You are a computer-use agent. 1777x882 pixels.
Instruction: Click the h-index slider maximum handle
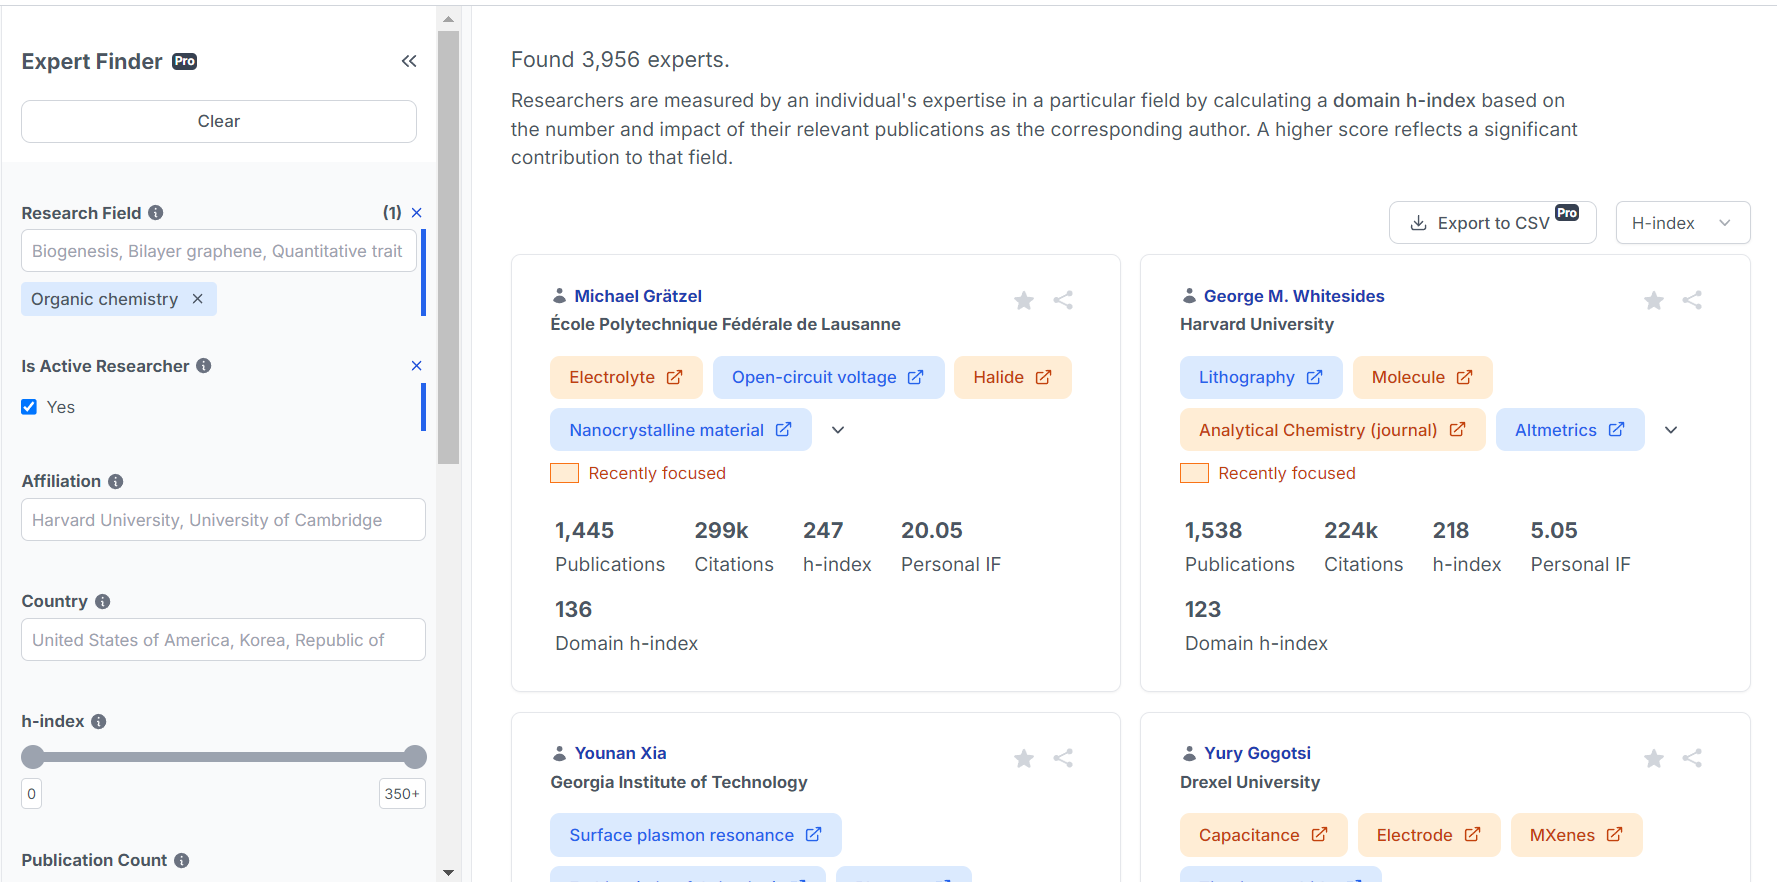pyautogui.click(x=415, y=757)
